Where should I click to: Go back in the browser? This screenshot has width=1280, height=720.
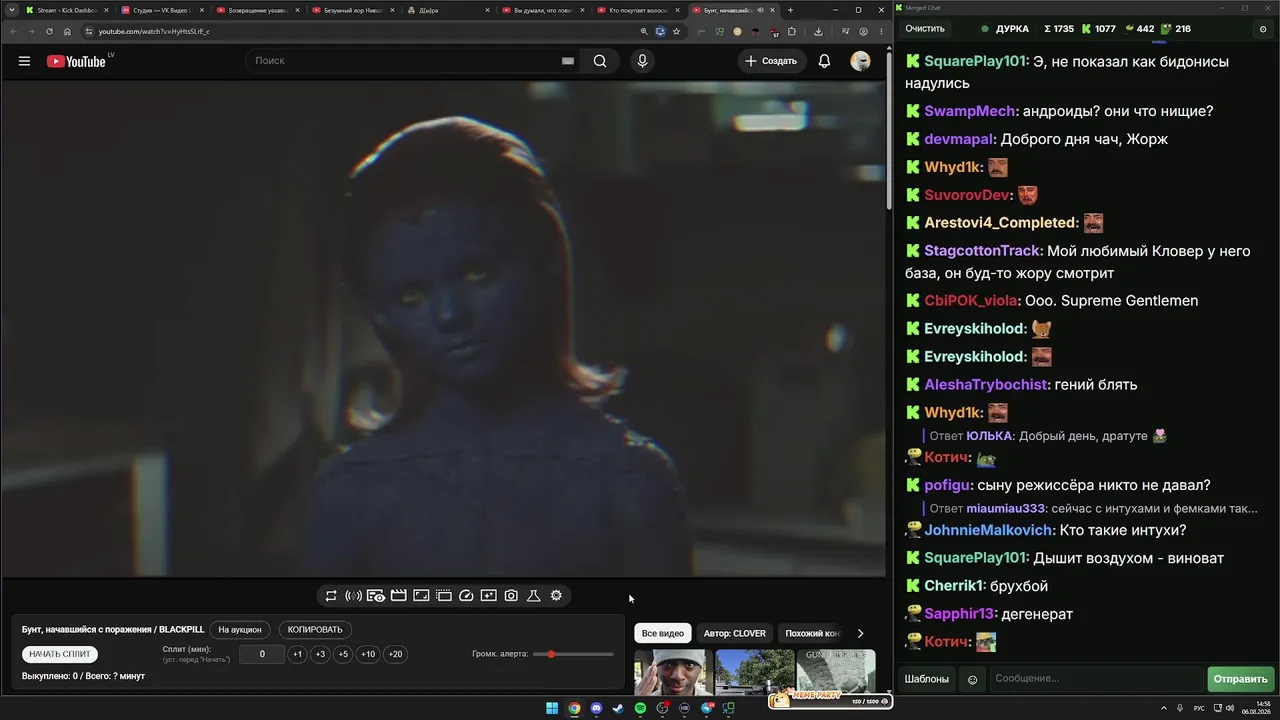[x=13, y=31]
